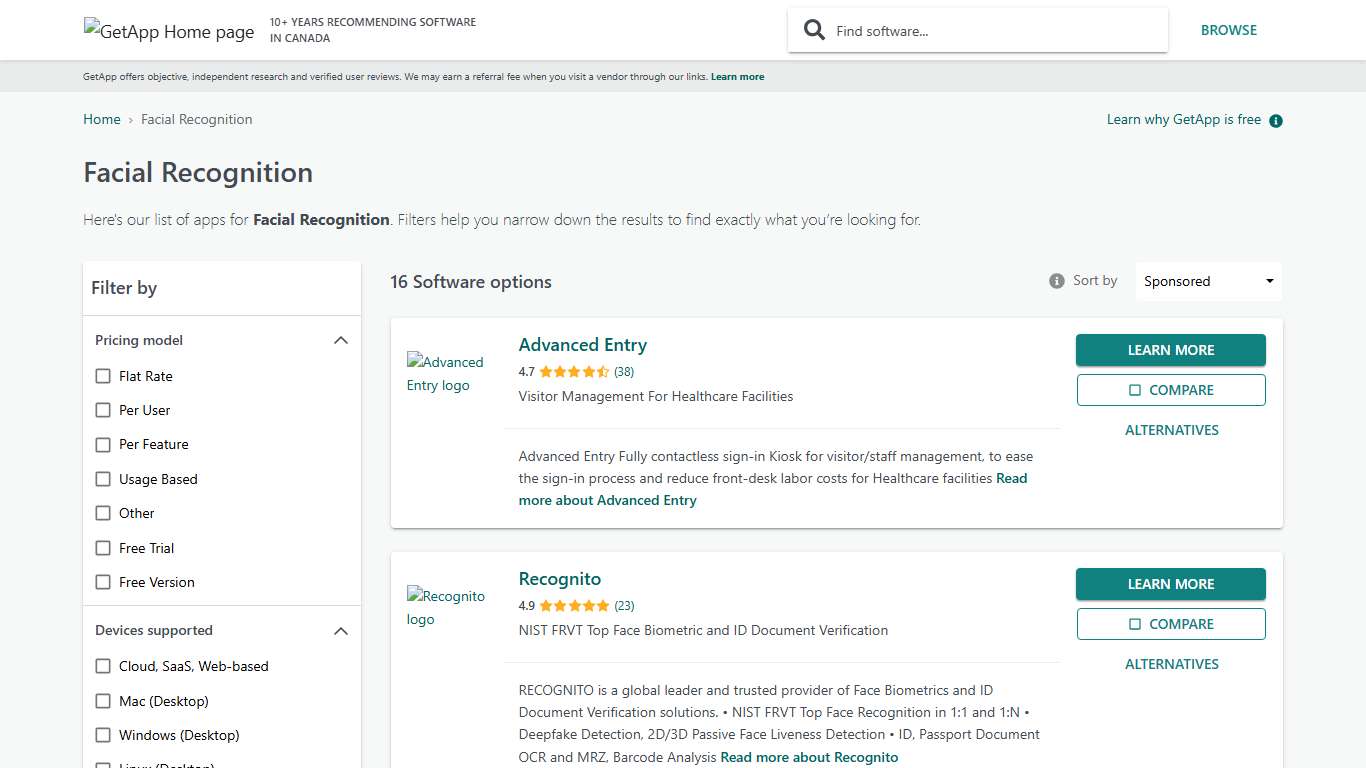Viewport: 1366px width, 768px height.
Task: Open the Sort by Sponsored dropdown
Action: coord(1207,281)
